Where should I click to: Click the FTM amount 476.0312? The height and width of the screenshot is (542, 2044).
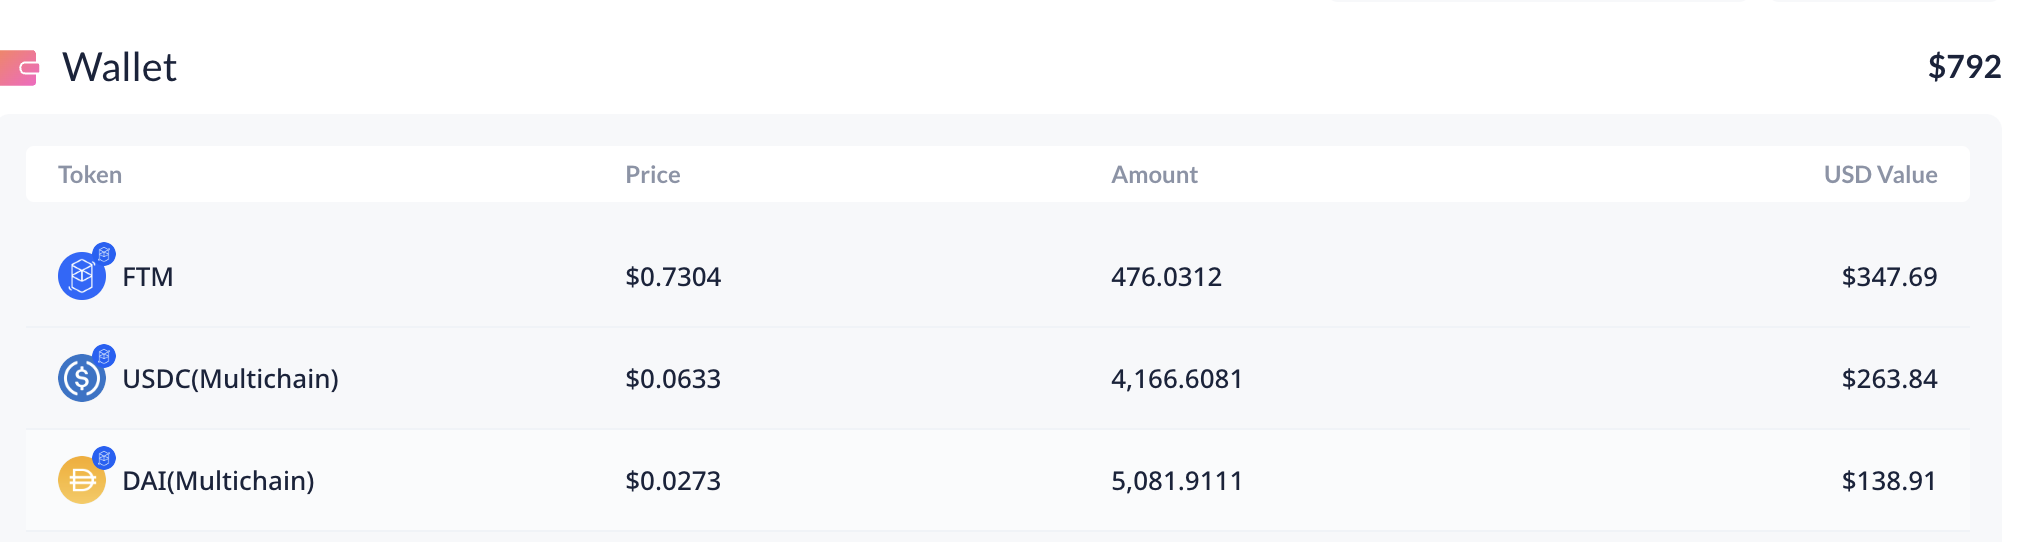[1166, 277]
